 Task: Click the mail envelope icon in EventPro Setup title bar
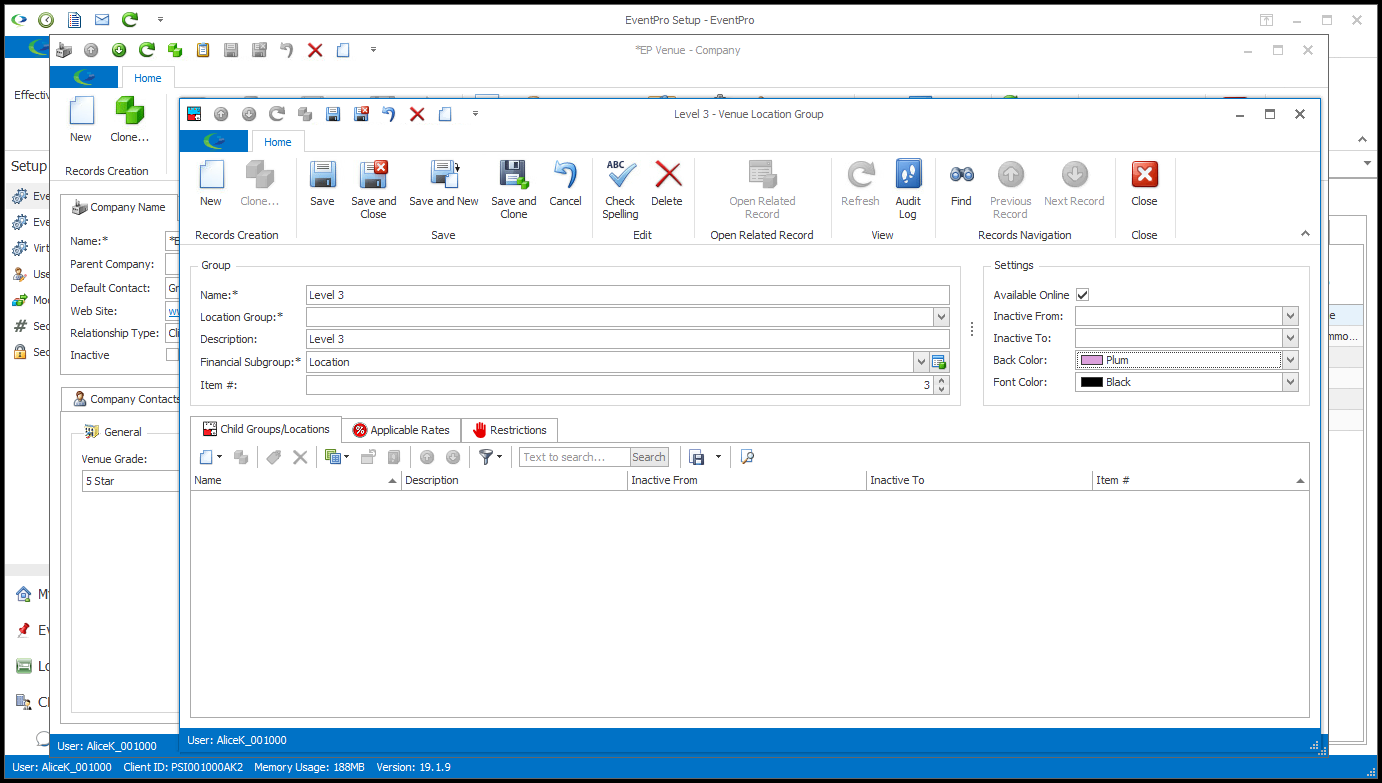102,19
